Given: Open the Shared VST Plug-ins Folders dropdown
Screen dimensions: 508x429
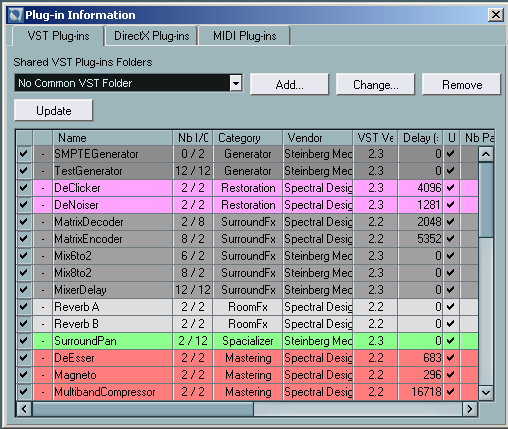Looking at the screenshot, I should coord(236,83).
